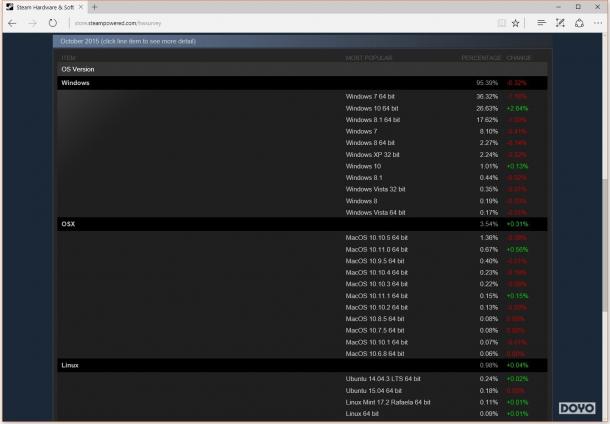Make a web note with the pen icon
Image resolution: width=610 pixels, height=424 pixels.
tap(560, 23)
